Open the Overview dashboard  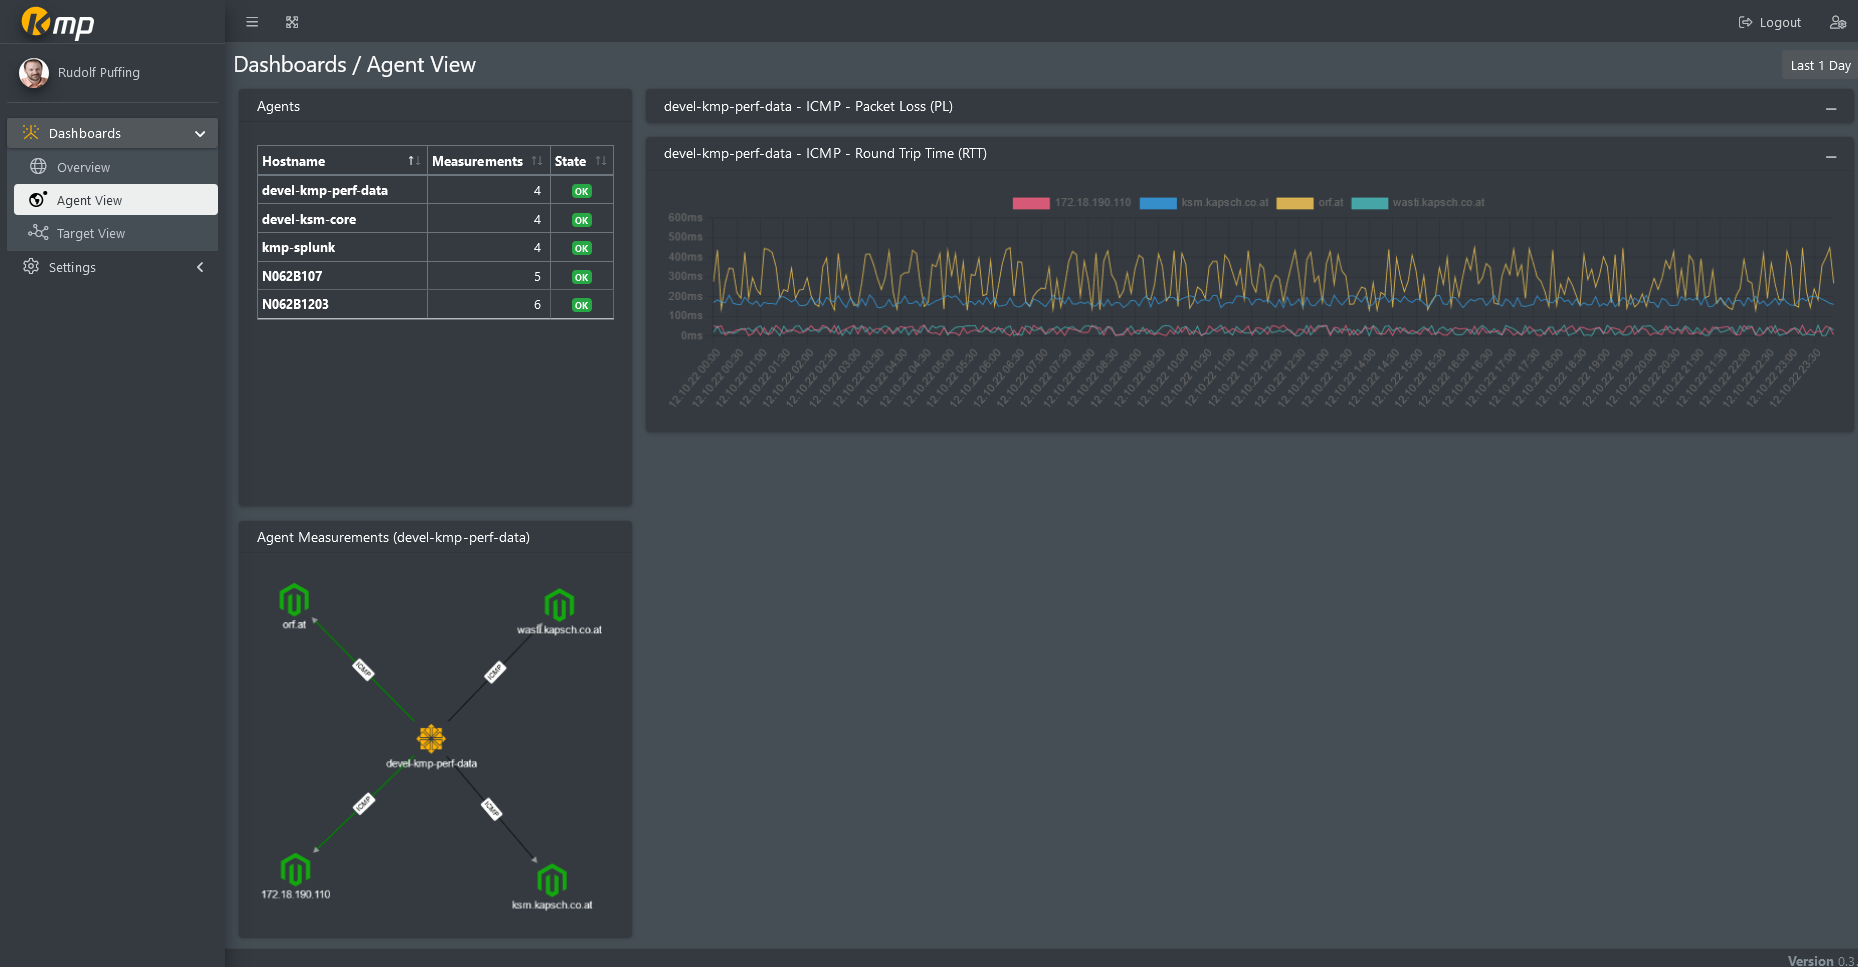click(x=83, y=167)
